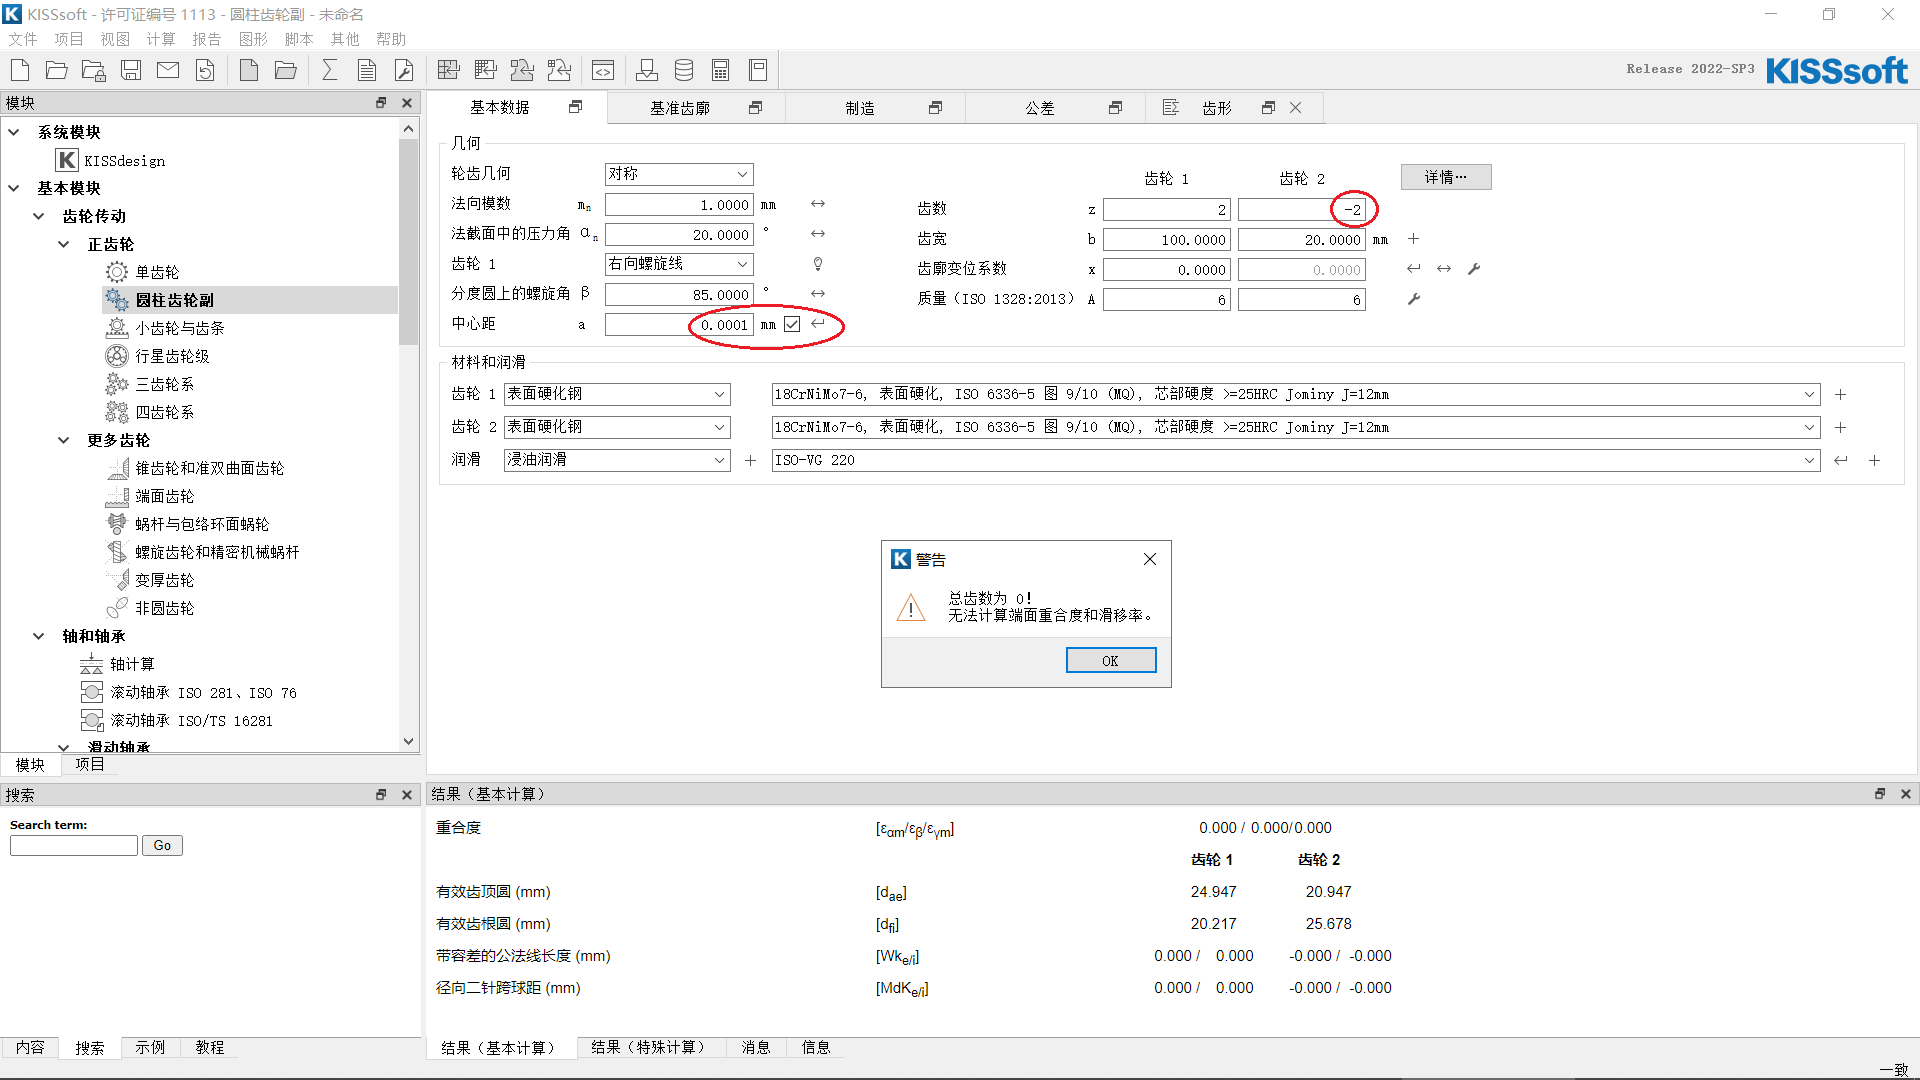1920x1080 pixels.
Task: Run calculation with the sigma icon
Action: [330, 70]
